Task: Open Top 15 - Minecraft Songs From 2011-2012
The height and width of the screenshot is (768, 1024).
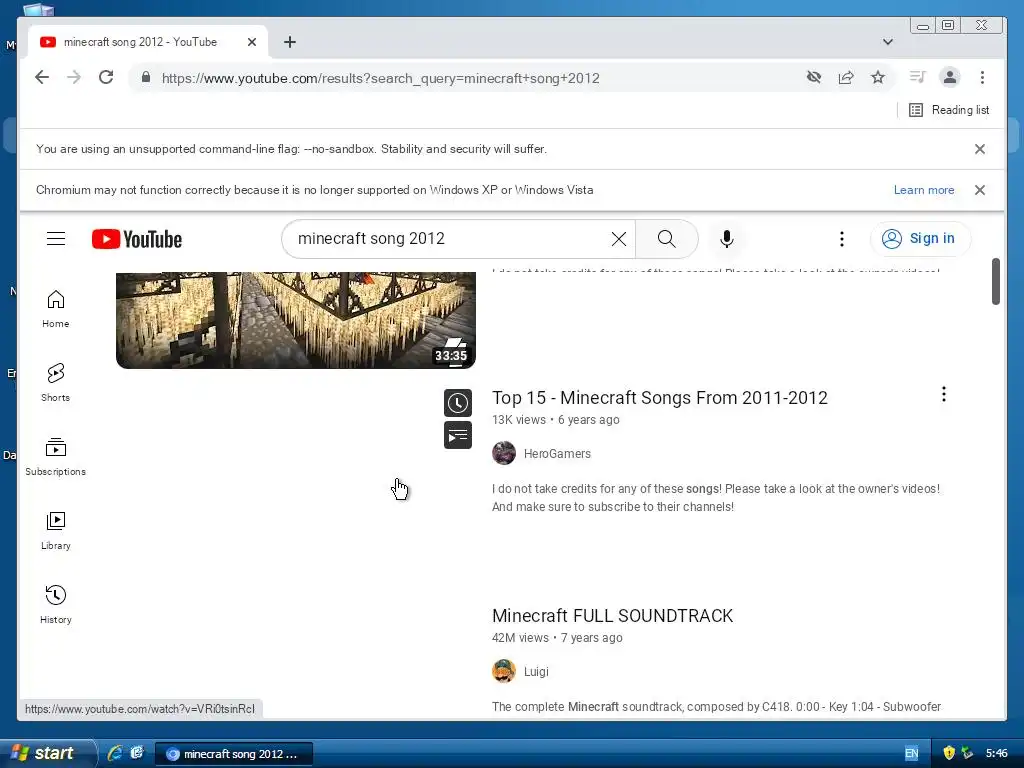Action: click(660, 398)
